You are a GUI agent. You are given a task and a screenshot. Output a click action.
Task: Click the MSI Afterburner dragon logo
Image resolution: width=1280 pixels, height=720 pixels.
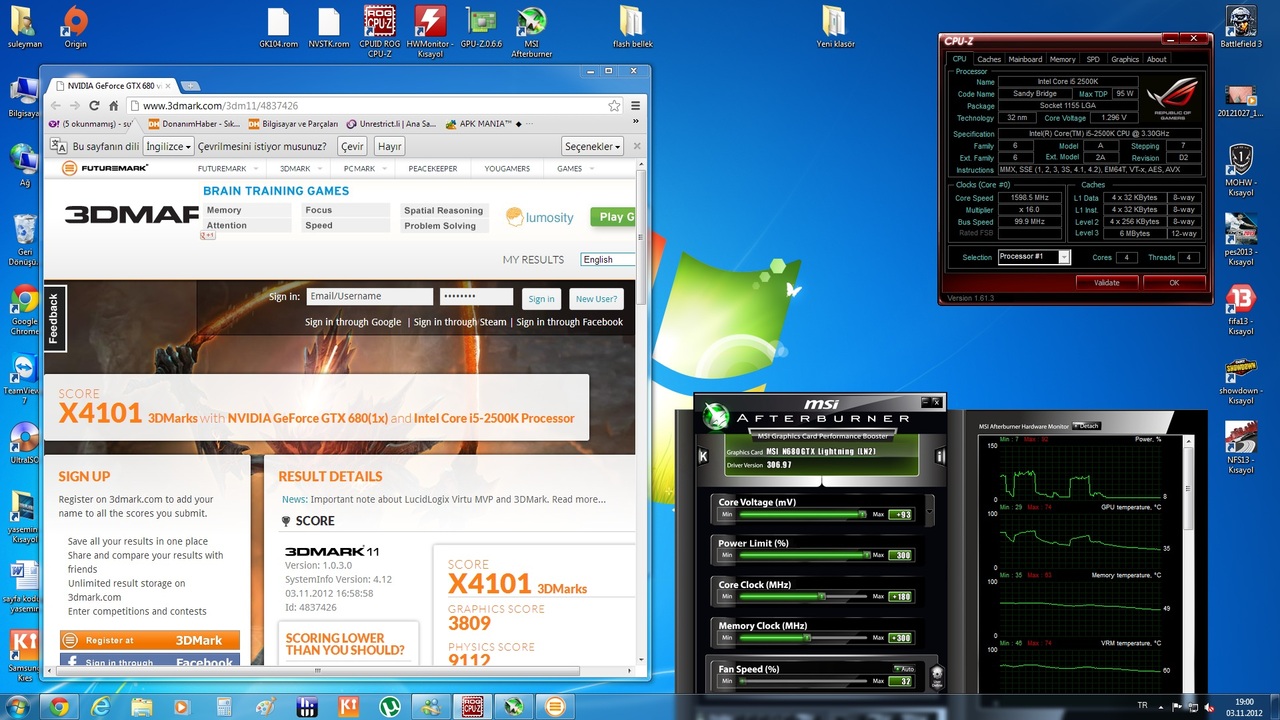coord(716,416)
